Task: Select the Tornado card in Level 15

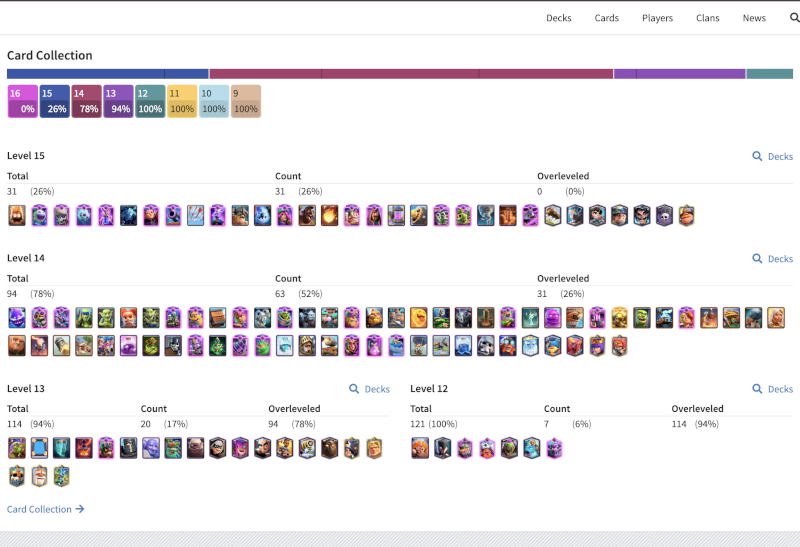Action: point(486,215)
